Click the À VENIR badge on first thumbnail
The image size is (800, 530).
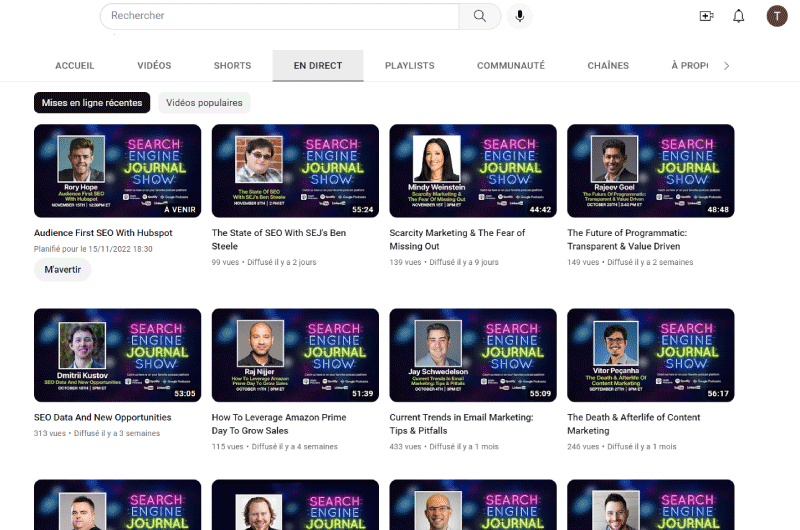pos(180,210)
